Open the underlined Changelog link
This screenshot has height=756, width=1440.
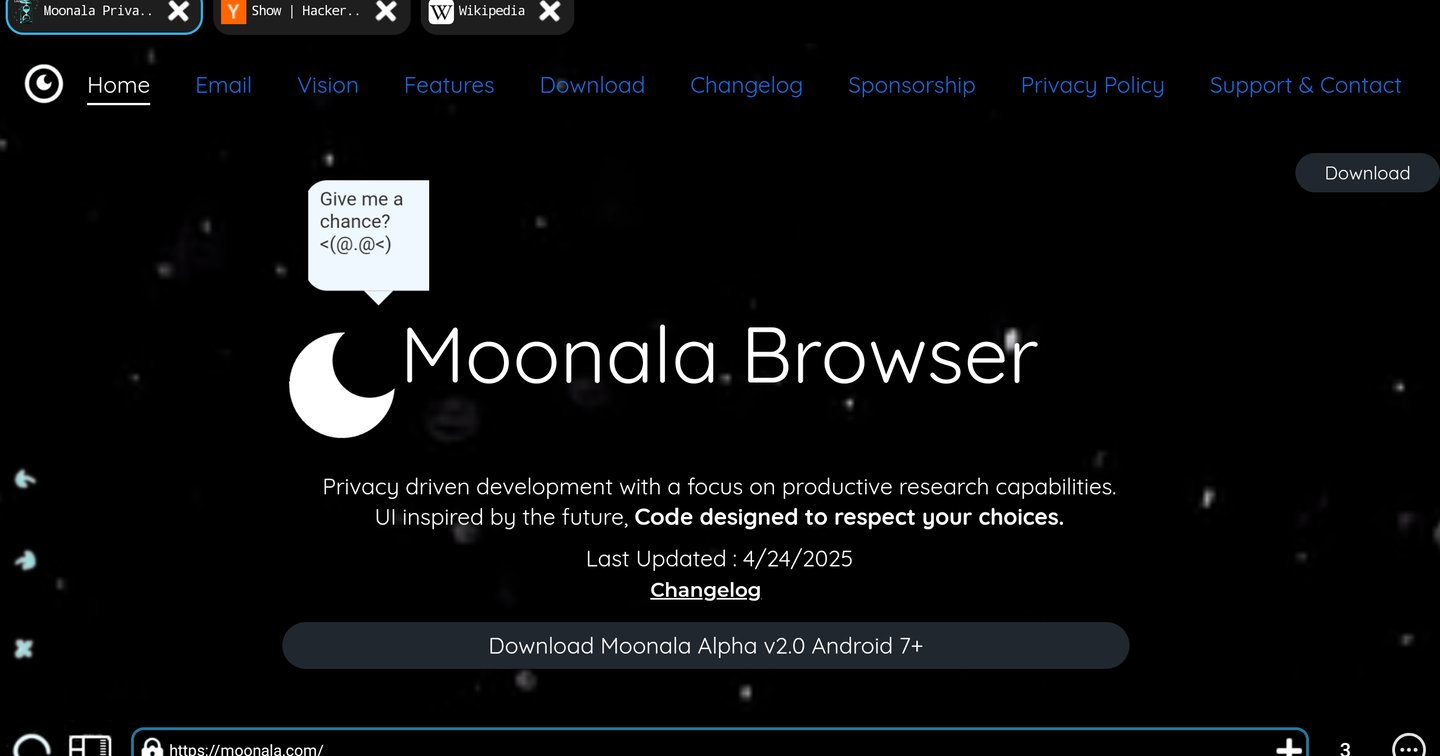pos(705,590)
